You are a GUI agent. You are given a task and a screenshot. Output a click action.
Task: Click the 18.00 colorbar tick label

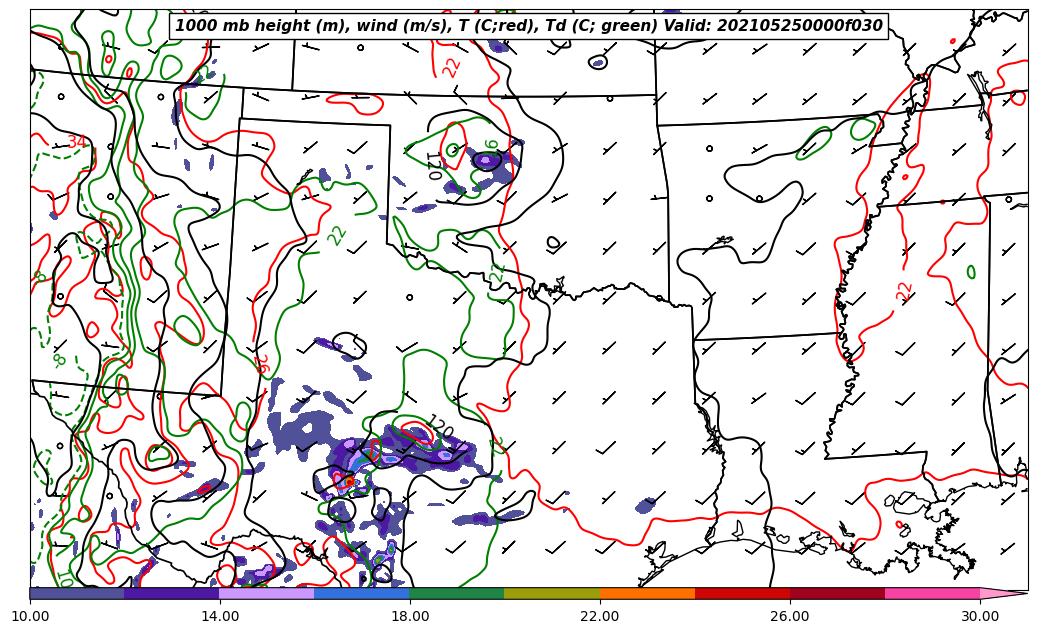(x=410, y=616)
